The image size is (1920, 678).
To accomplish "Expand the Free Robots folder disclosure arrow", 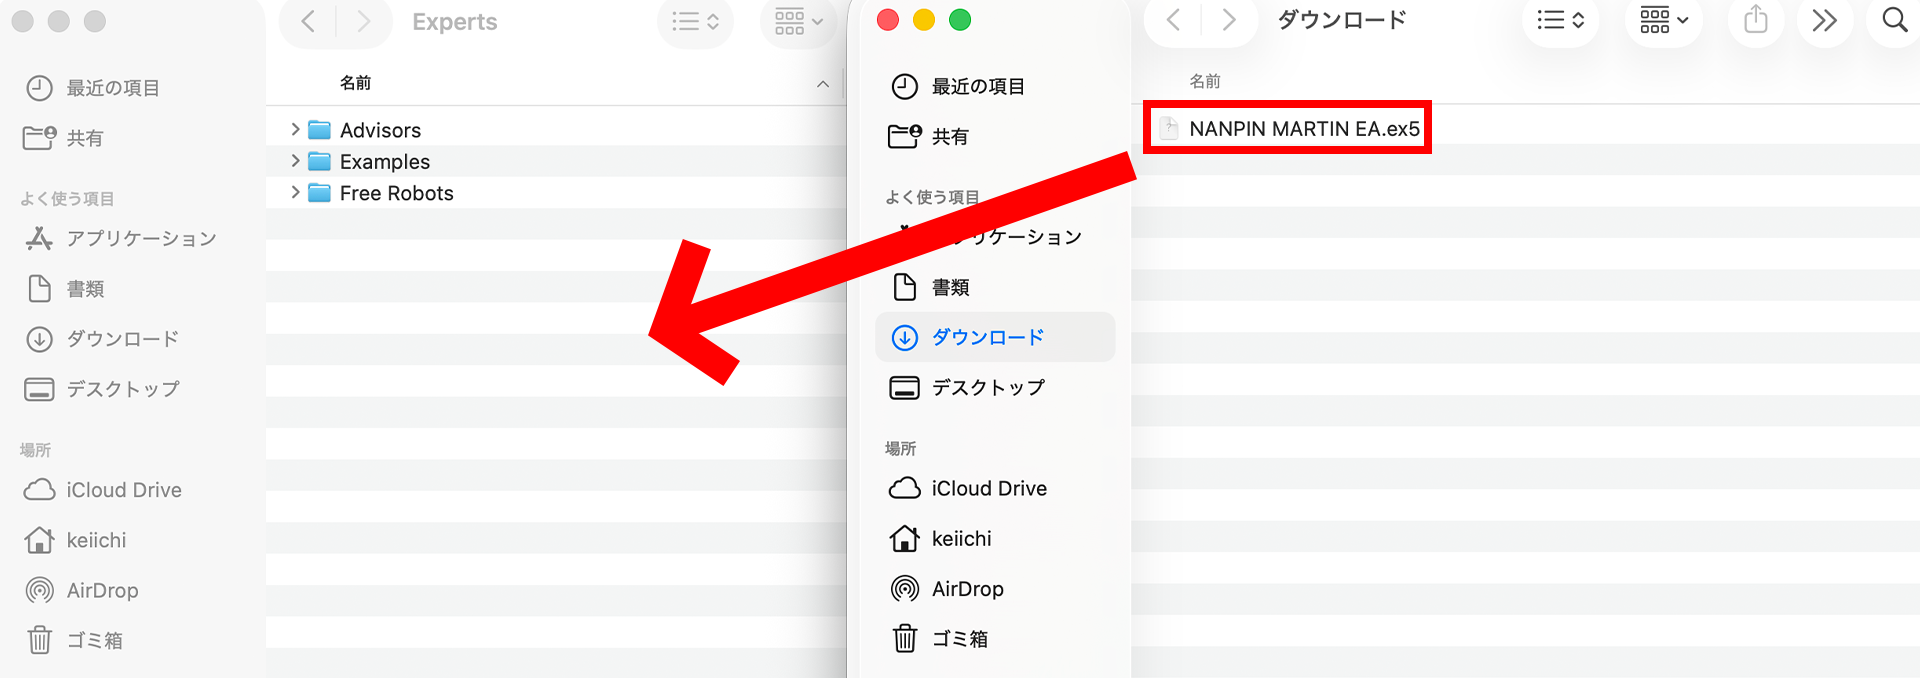I will point(295,193).
